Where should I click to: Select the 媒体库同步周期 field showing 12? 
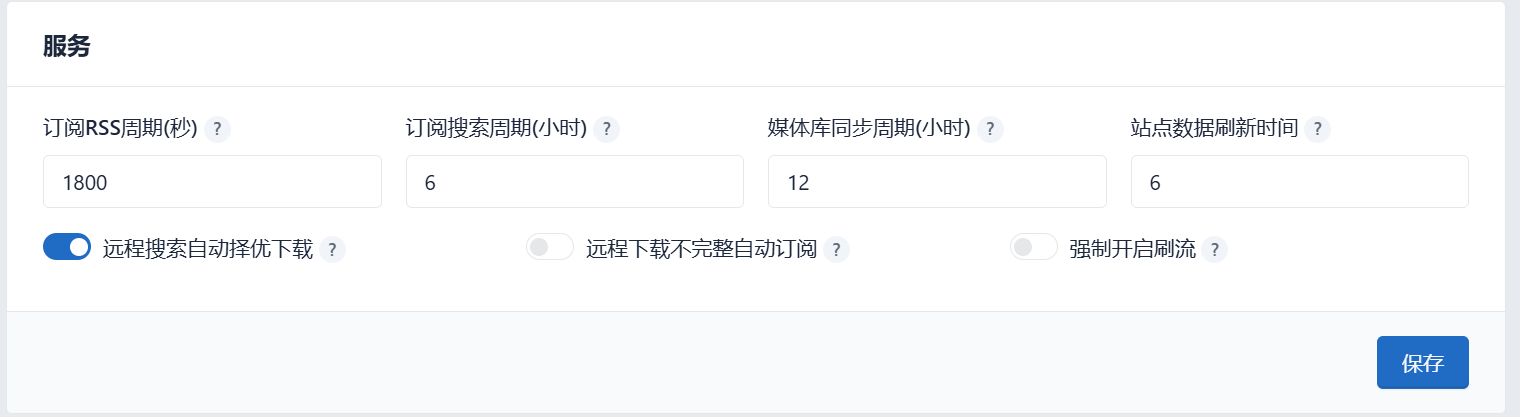coord(937,182)
